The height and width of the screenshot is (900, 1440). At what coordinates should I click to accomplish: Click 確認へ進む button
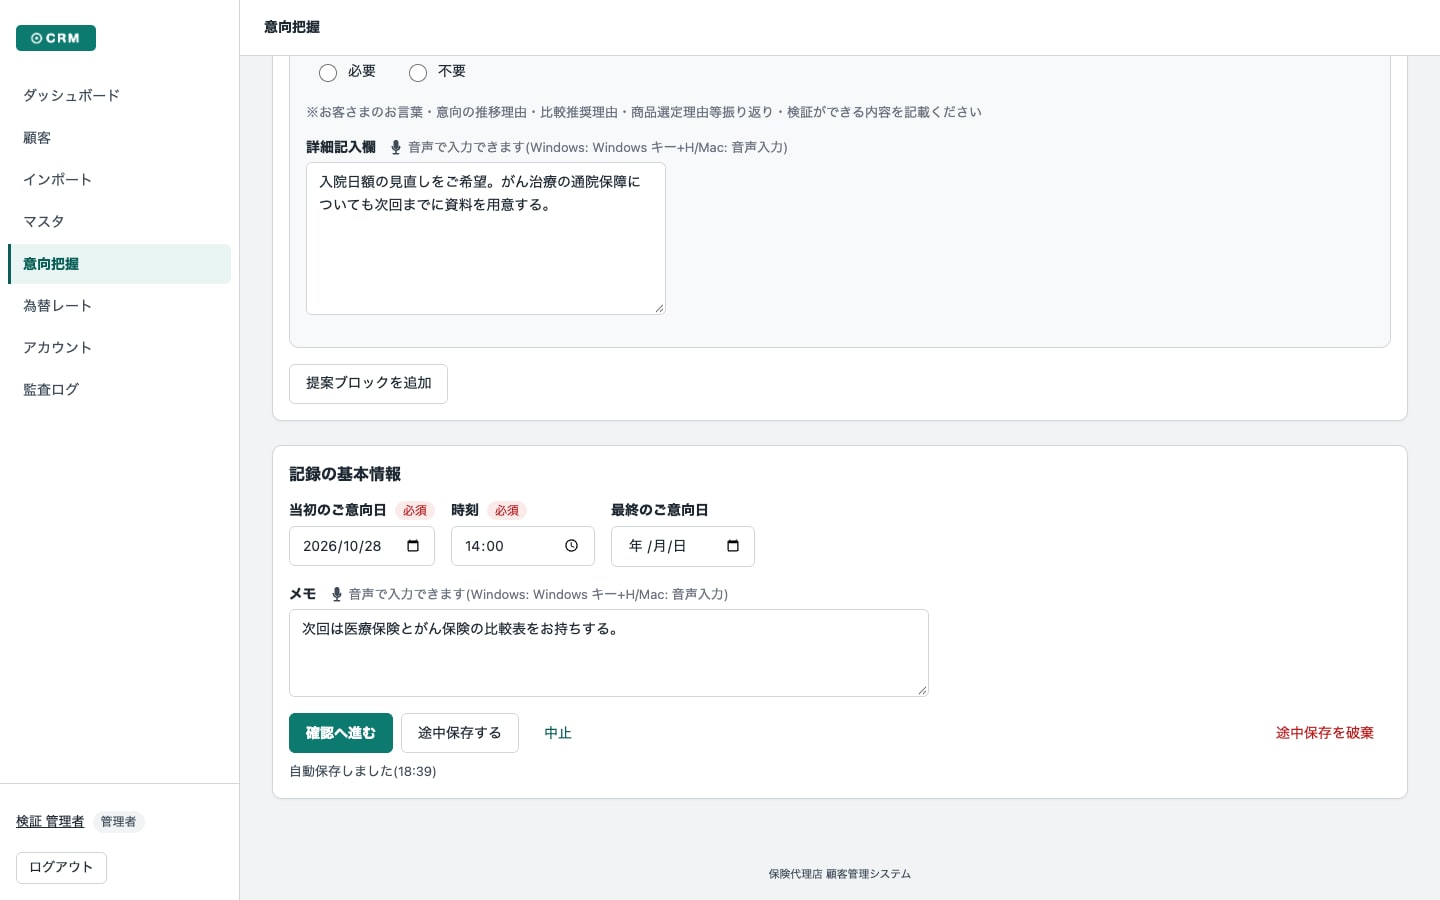tap(341, 733)
